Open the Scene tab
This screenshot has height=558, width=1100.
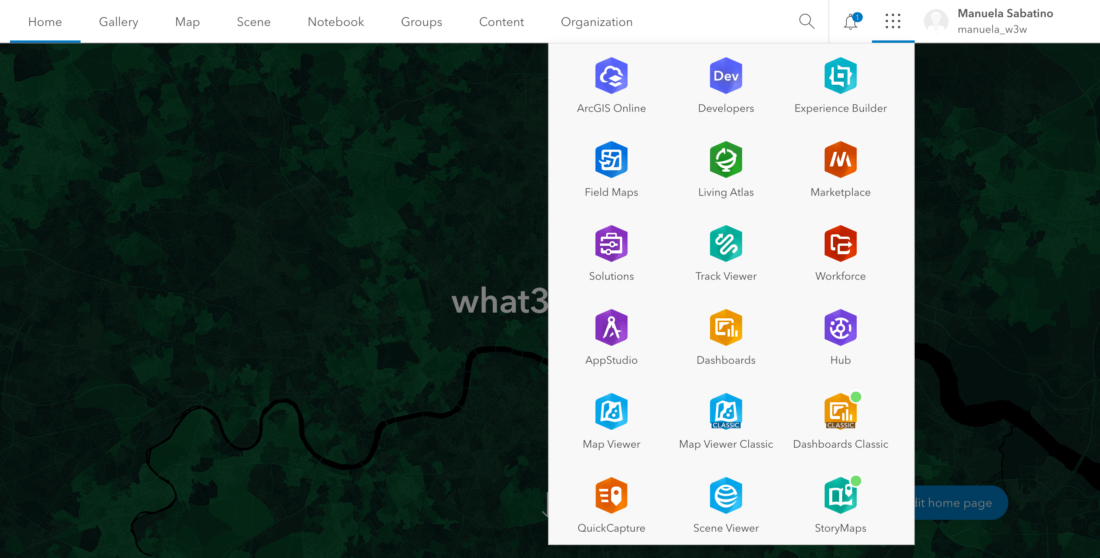[x=253, y=22]
